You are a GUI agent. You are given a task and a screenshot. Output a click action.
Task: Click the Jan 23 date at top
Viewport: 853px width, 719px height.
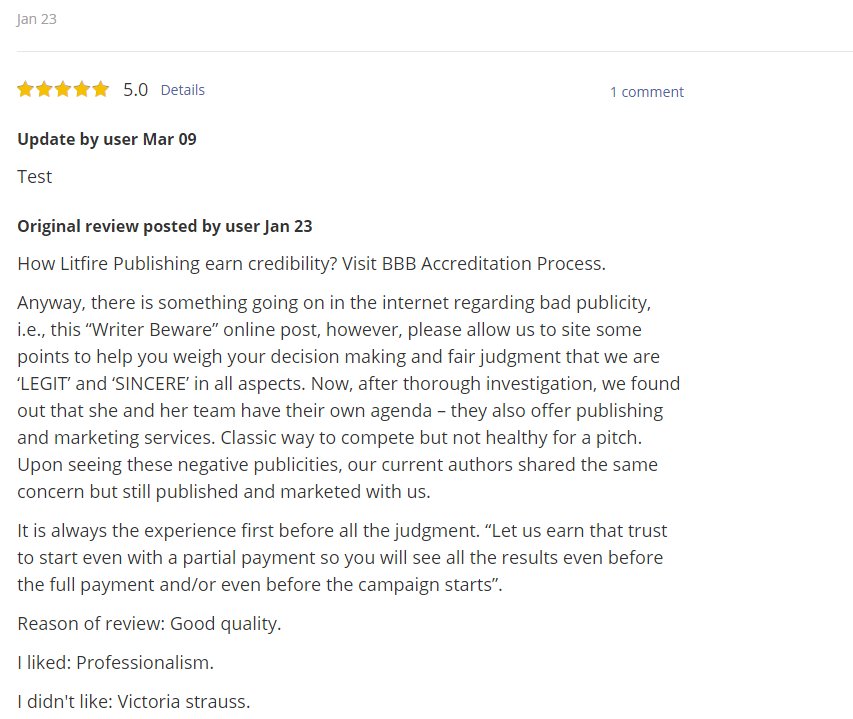click(37, 19)
